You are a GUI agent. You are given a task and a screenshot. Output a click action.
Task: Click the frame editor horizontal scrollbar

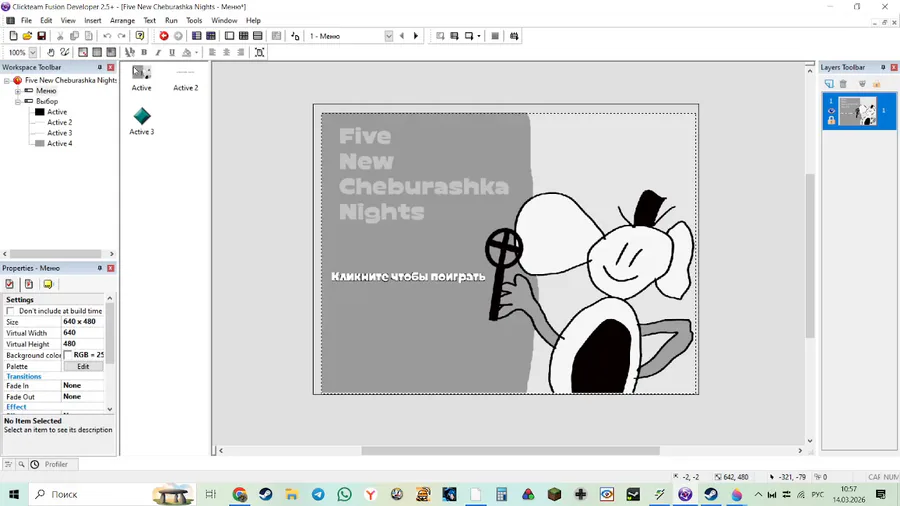pyautogui.click(x=510, y=451)
